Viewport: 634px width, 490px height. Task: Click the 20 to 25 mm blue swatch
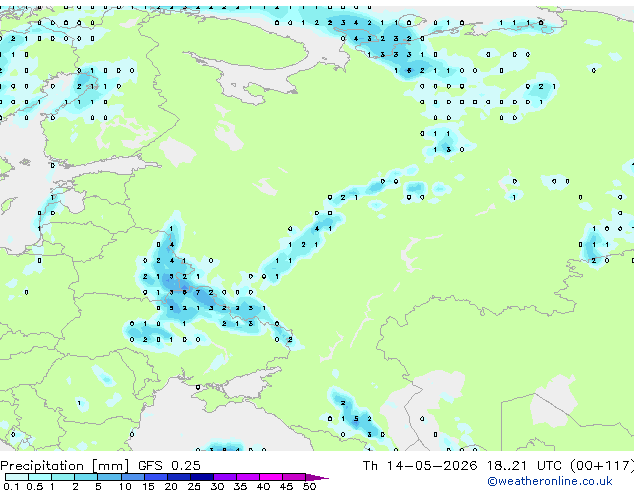point(178,477)
